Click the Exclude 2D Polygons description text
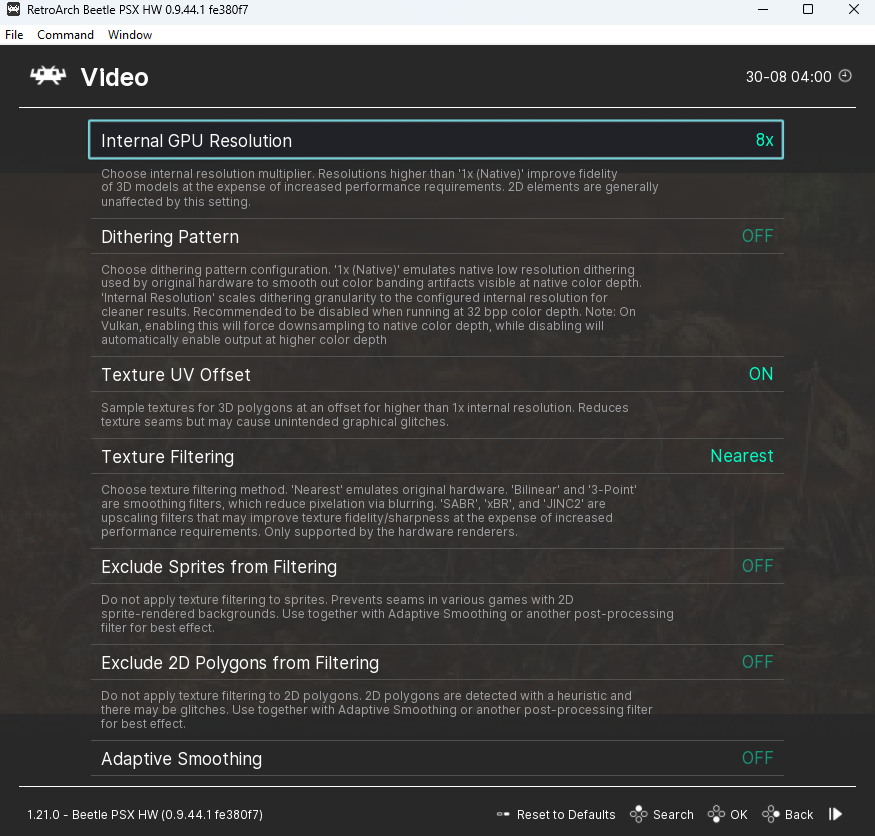Viewport: 875px width, 836px height. 377,710
